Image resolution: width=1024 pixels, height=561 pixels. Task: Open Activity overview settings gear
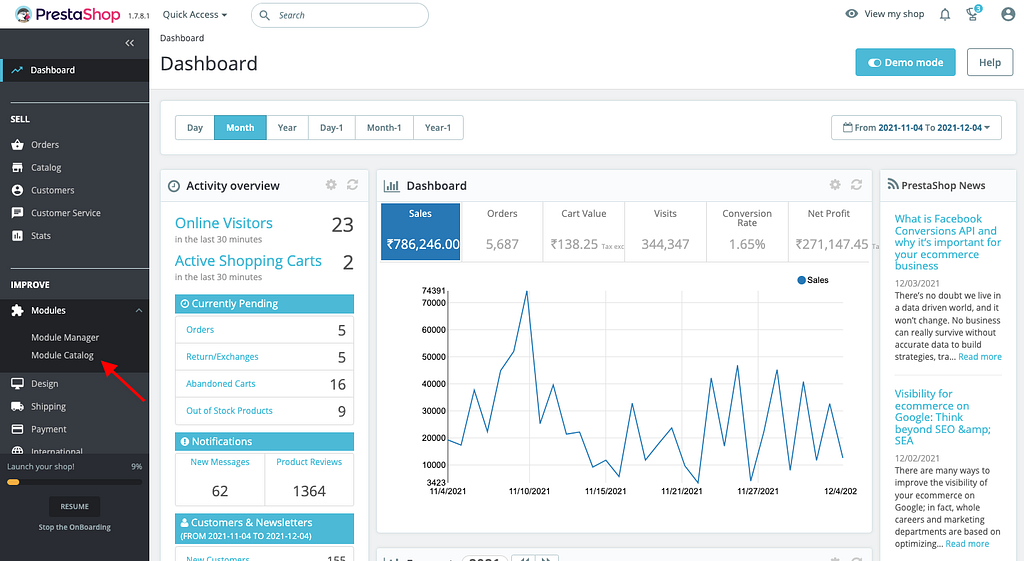coord(331,185)
